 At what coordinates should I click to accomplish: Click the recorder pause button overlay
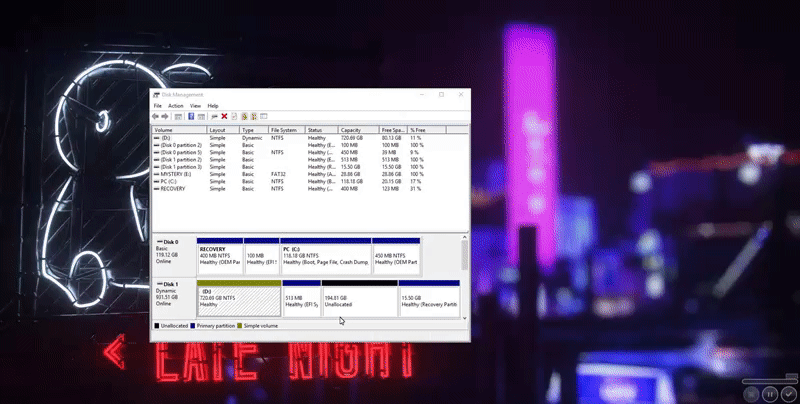coord(769,394)
